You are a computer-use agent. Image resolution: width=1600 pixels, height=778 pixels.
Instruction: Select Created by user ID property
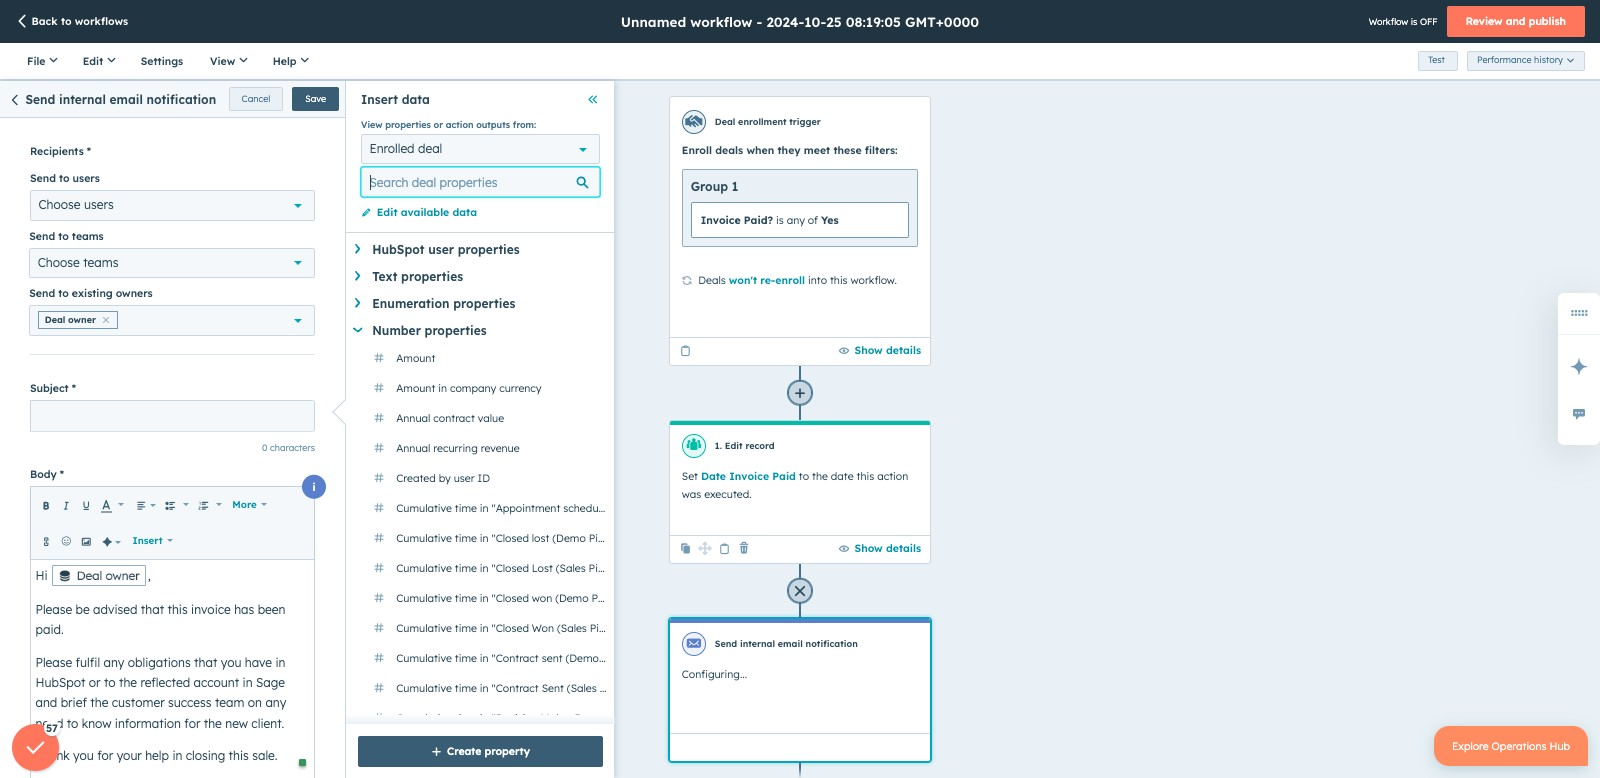point(443,478)
